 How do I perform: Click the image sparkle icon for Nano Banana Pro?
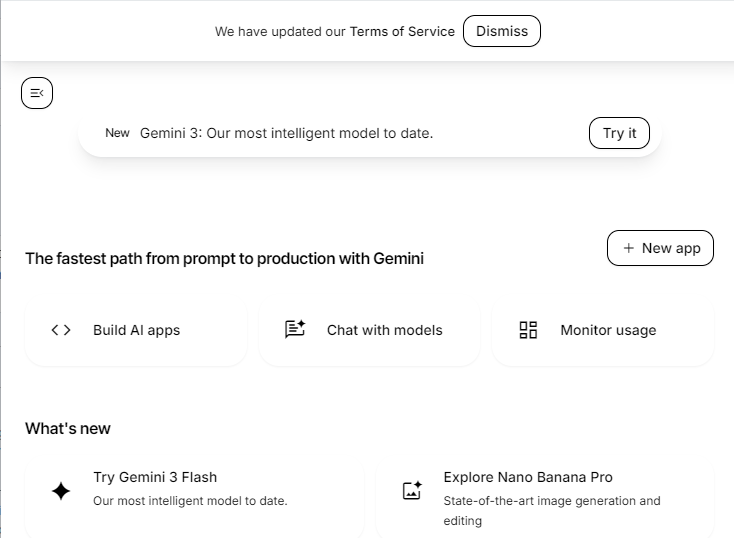(412, 490)
